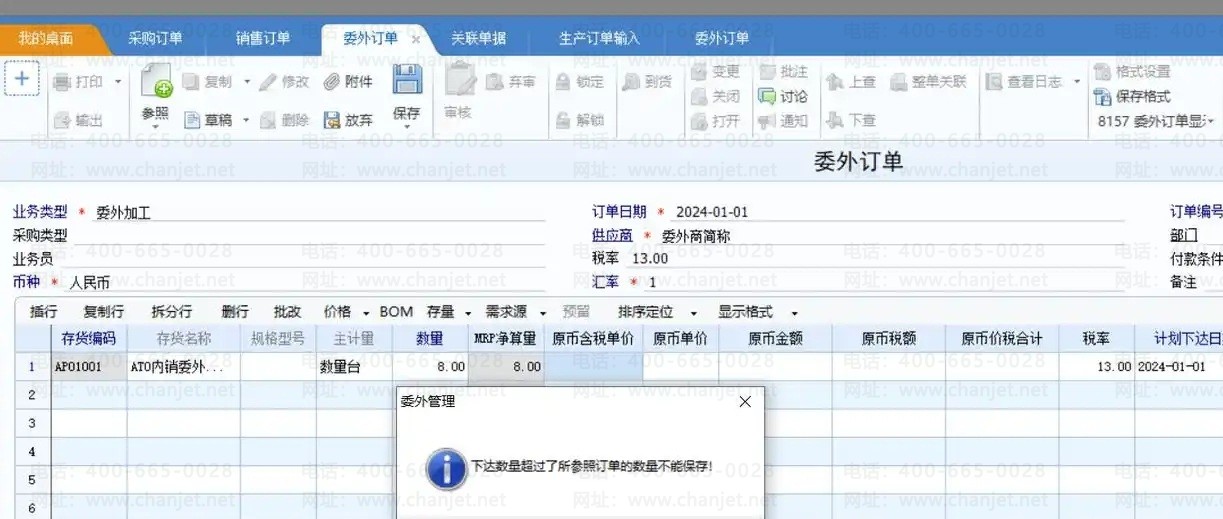Click the blue info icon in dialog

click(445, 467)
